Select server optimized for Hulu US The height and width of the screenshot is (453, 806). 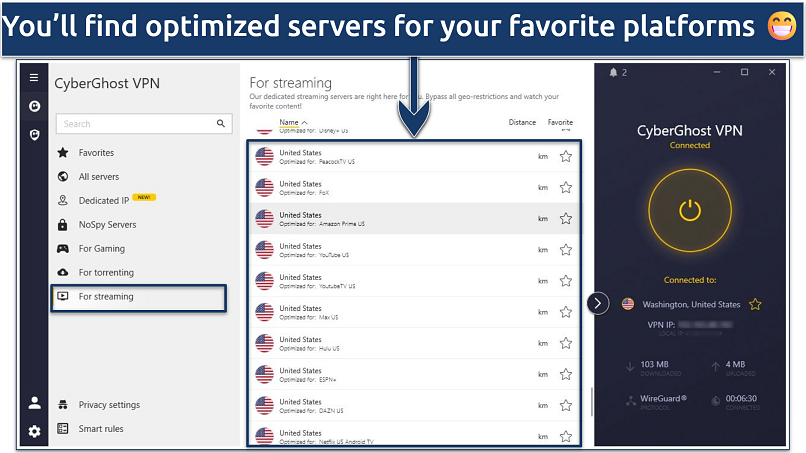414,343
